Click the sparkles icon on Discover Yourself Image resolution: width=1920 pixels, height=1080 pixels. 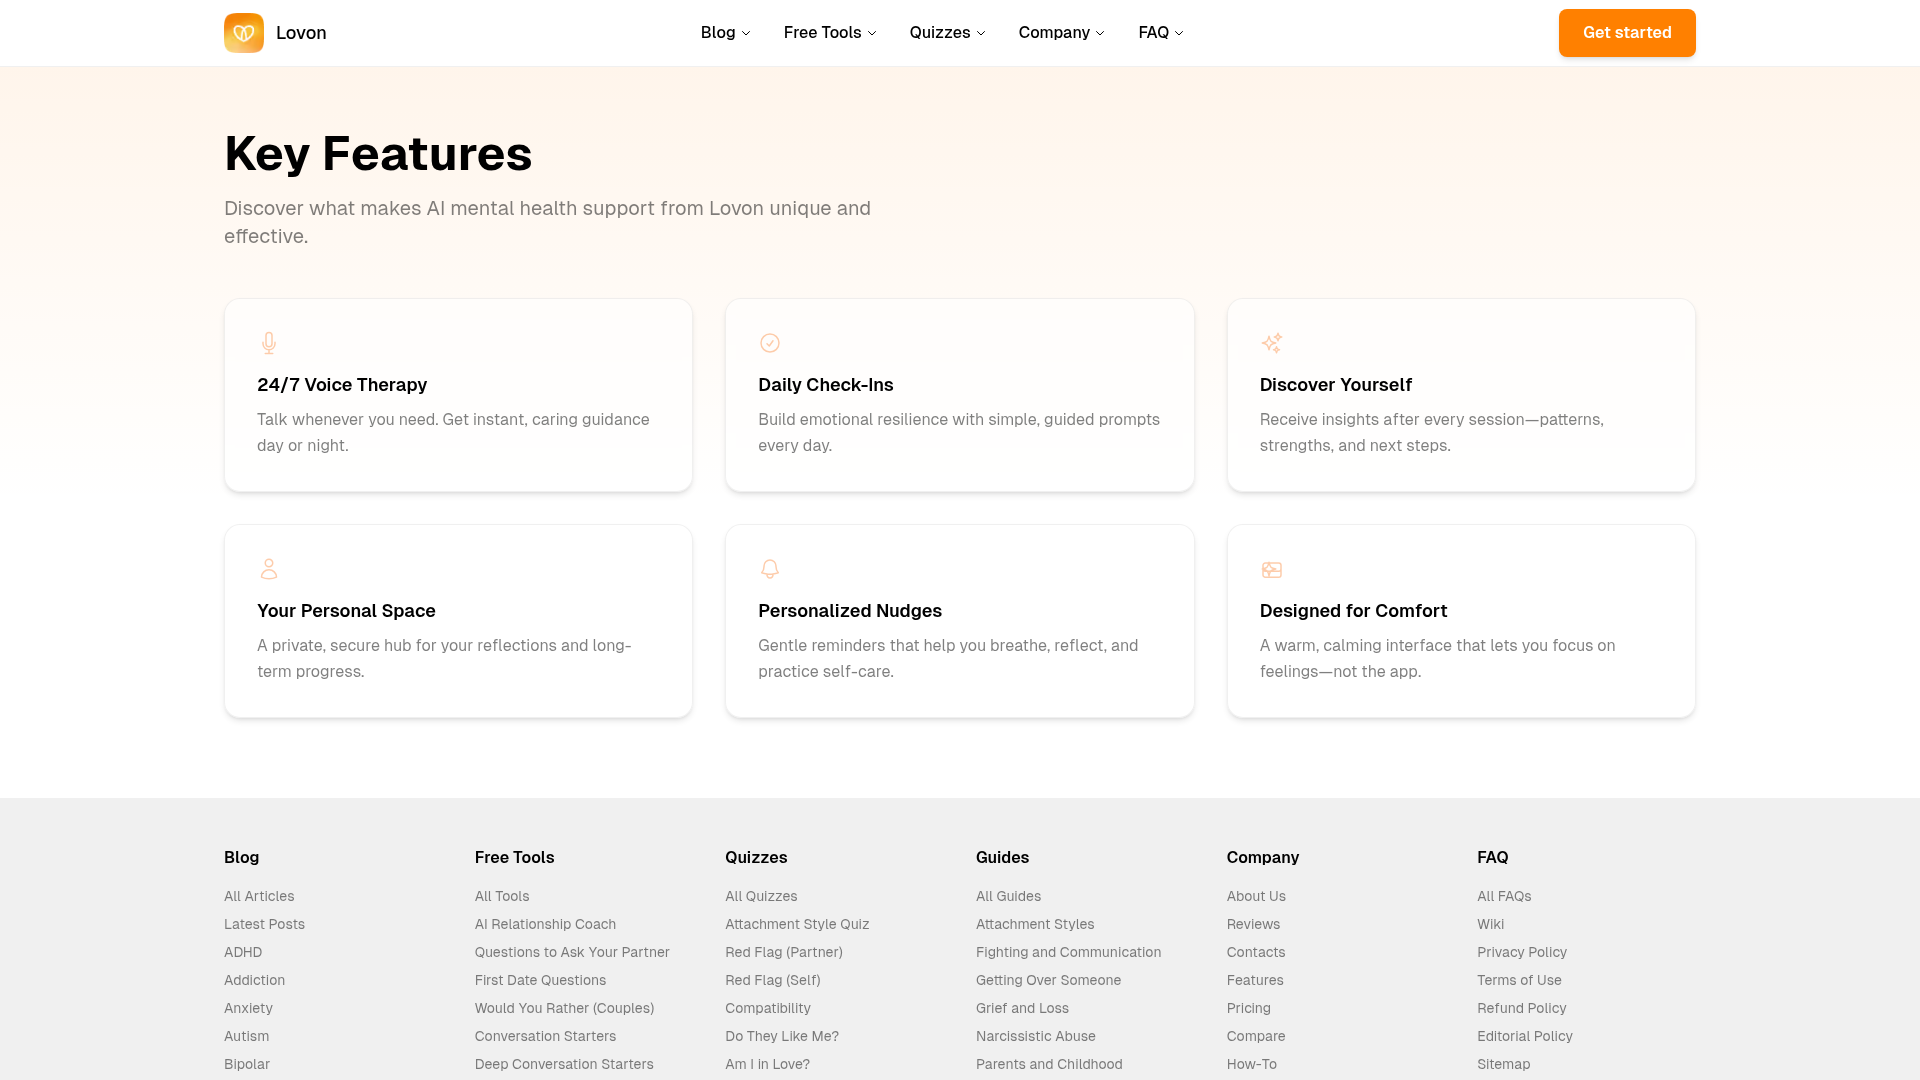[1272, 343]
